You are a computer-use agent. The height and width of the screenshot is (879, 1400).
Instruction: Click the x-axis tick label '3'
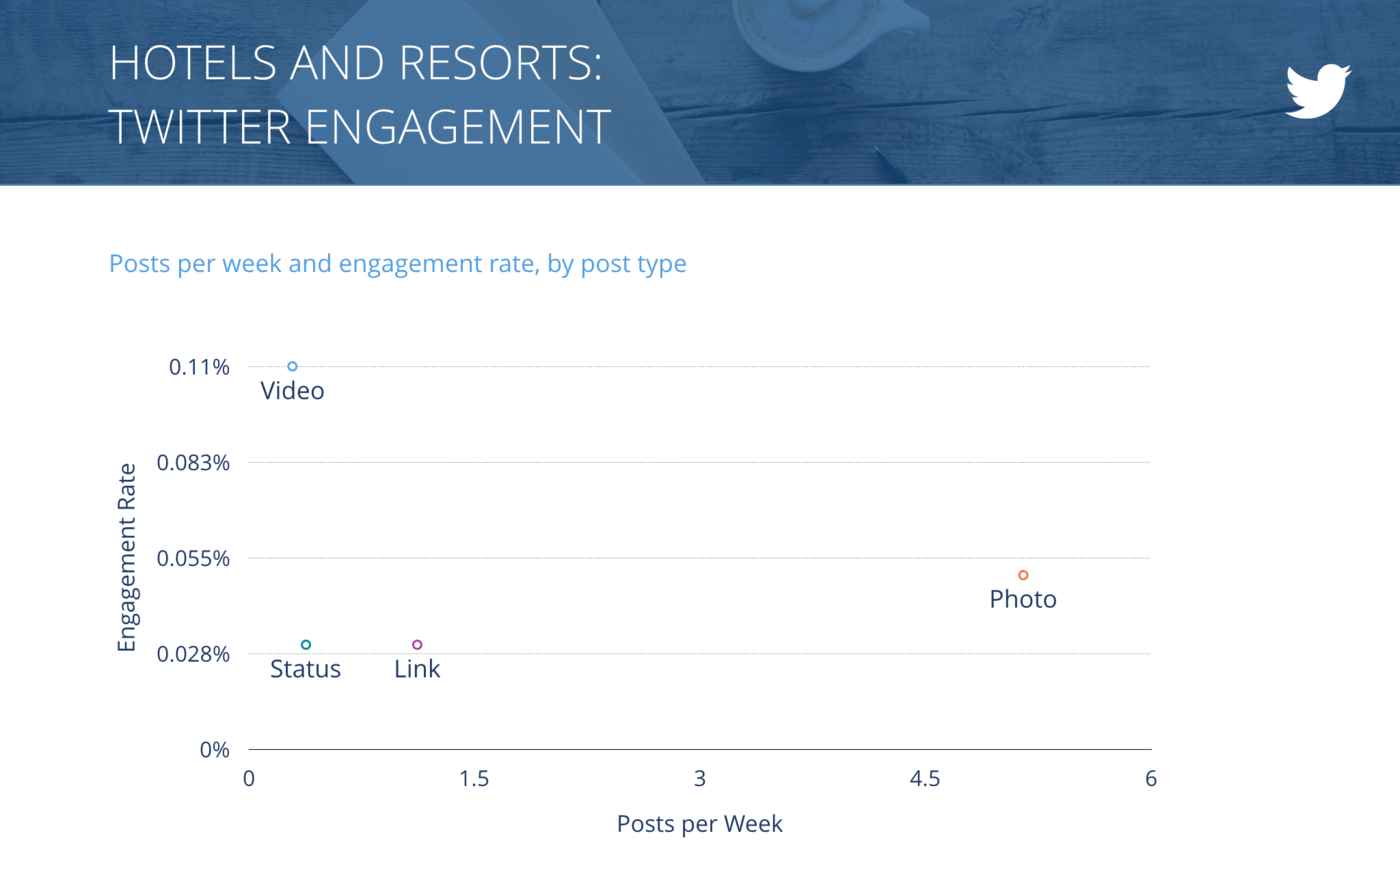[x=700, y=779]
